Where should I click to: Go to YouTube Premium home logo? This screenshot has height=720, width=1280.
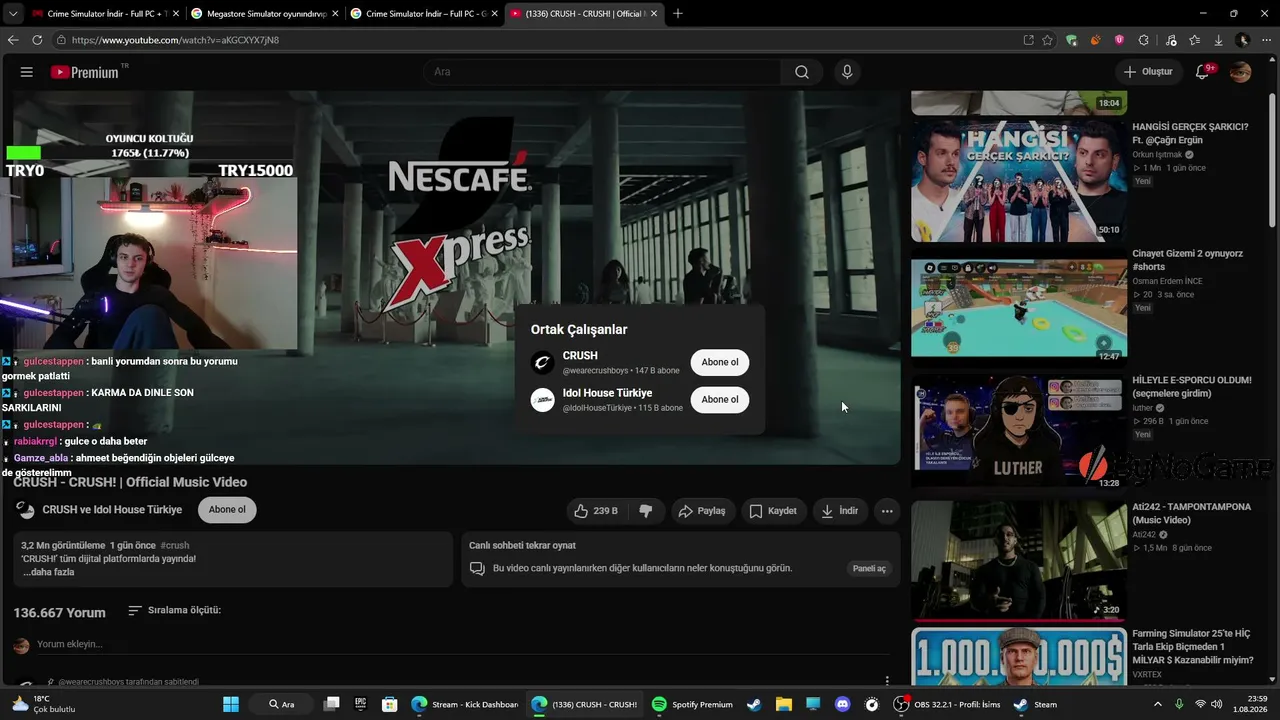point(85,72)
